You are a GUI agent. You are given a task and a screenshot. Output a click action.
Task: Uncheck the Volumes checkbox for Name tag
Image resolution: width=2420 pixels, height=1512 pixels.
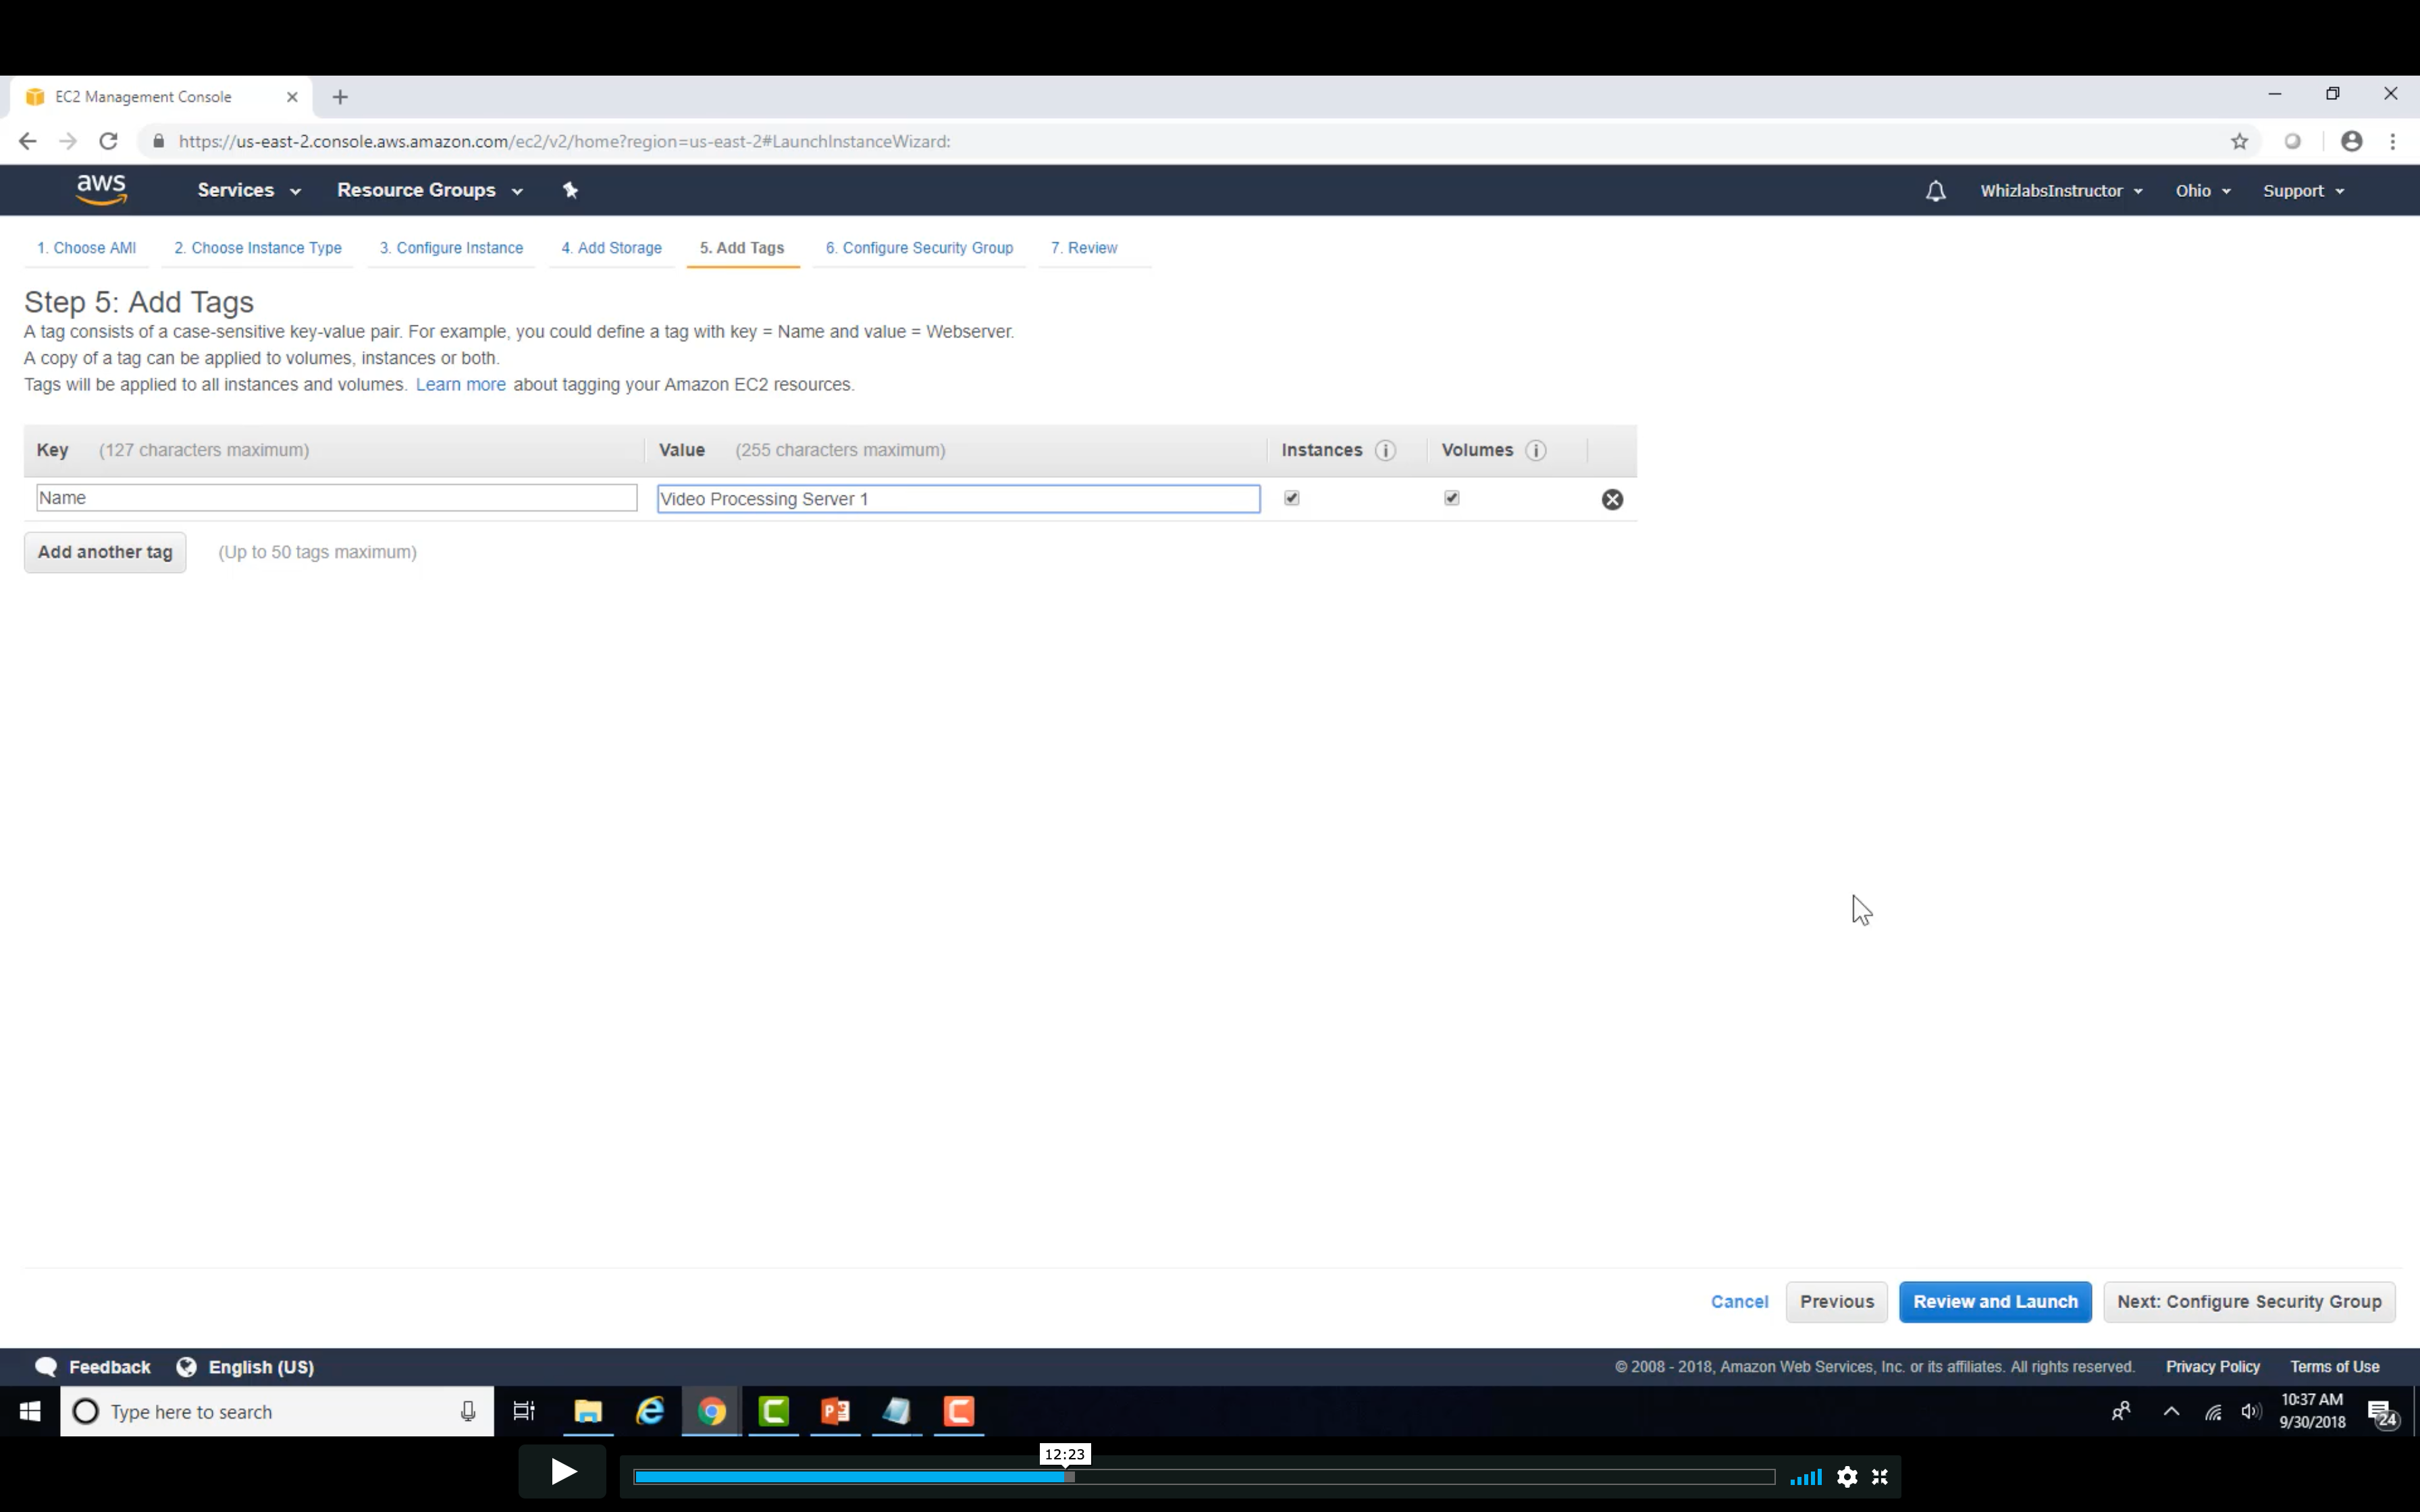1451,498
